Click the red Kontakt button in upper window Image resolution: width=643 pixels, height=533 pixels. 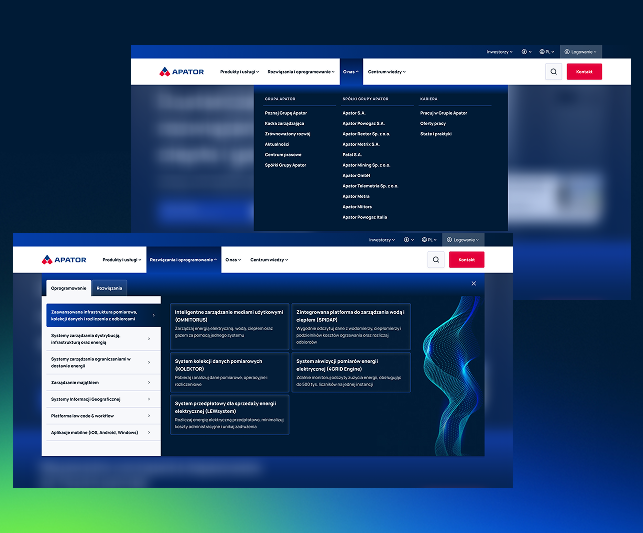click(x=584, y=72)
